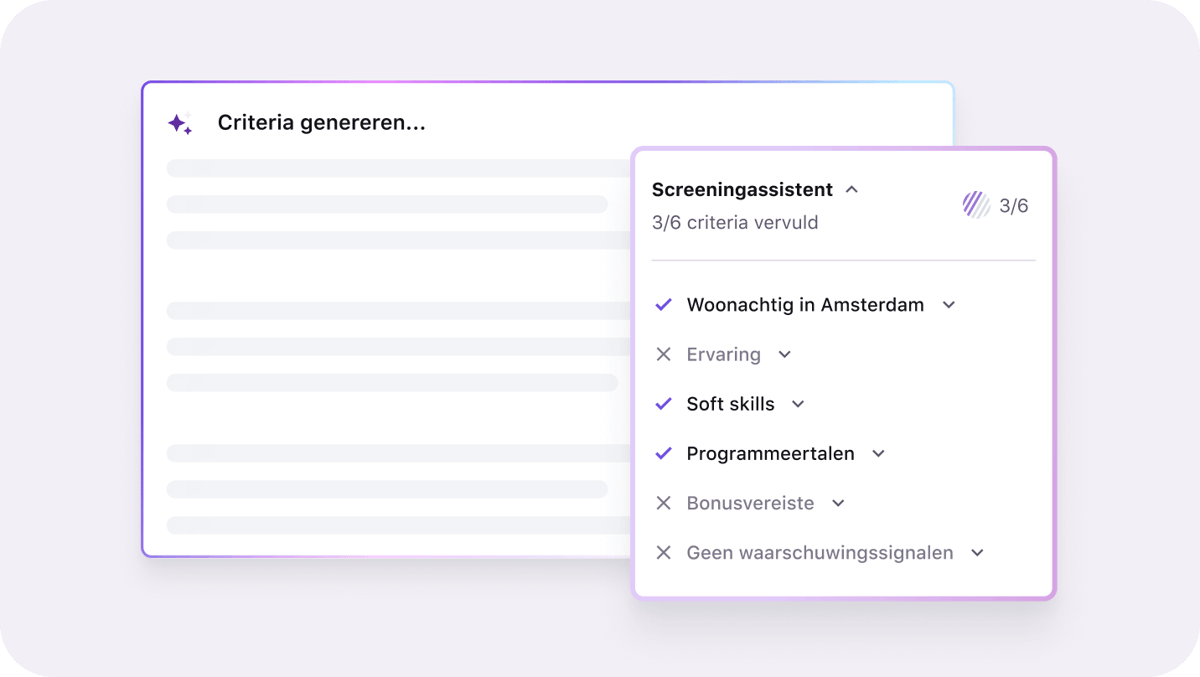The height and width of the screenshot is (677, 1200).
Task: Click the checkmark for Woonachtig in Amsterdam
Action: click(x=663, y=304)
